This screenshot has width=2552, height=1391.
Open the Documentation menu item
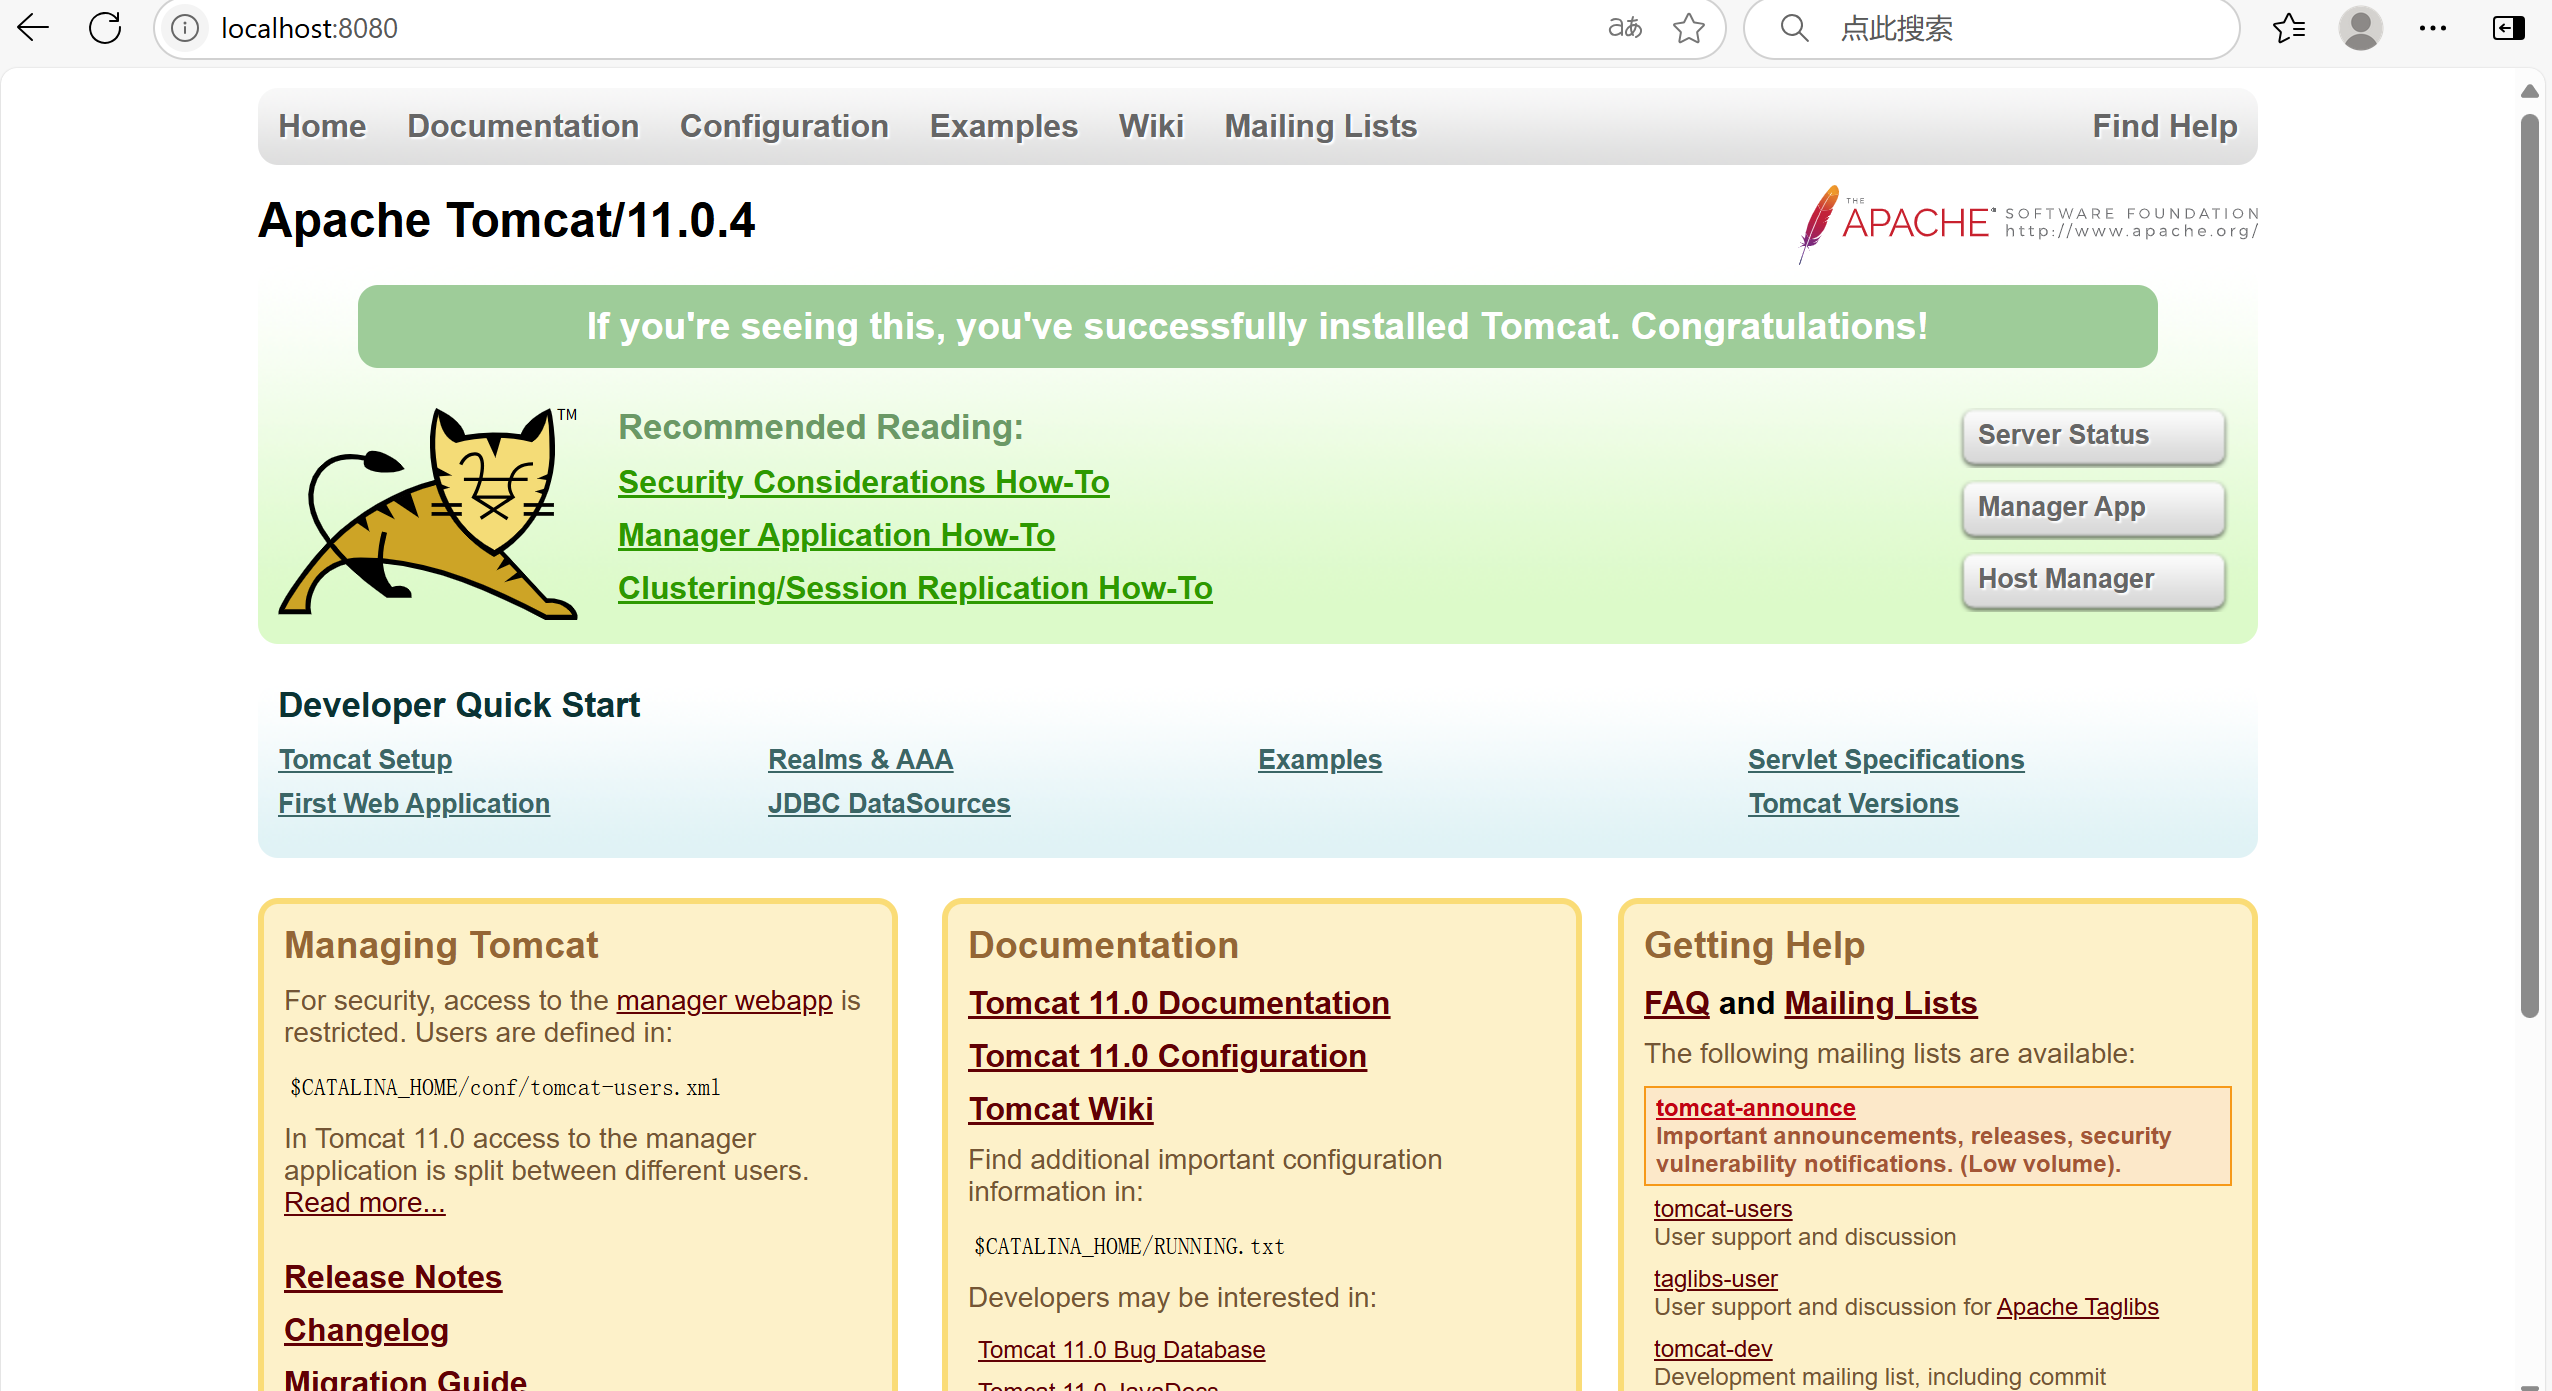point(523,126)
